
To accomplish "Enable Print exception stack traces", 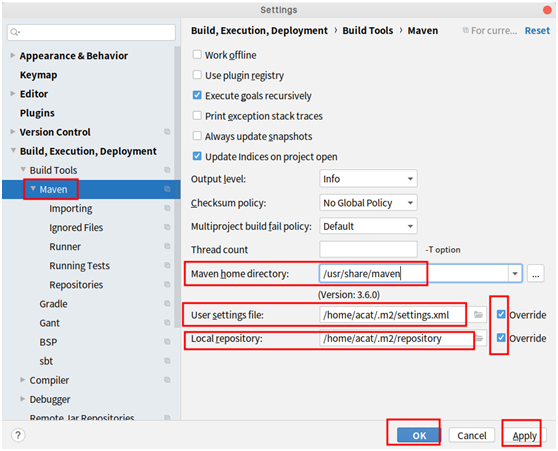I will (x=197, y=115).
